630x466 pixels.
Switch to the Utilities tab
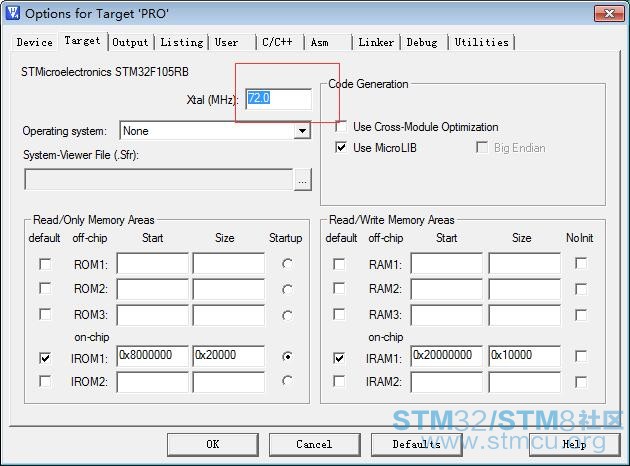pos(481,42)
